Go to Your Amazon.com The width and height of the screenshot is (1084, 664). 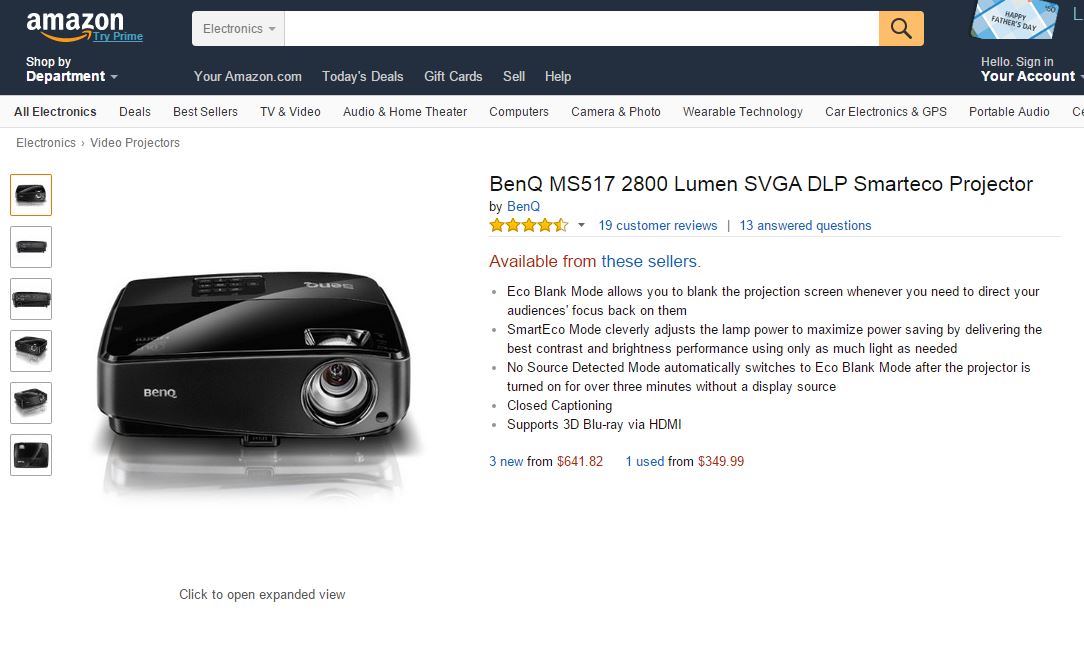point(247,76)
